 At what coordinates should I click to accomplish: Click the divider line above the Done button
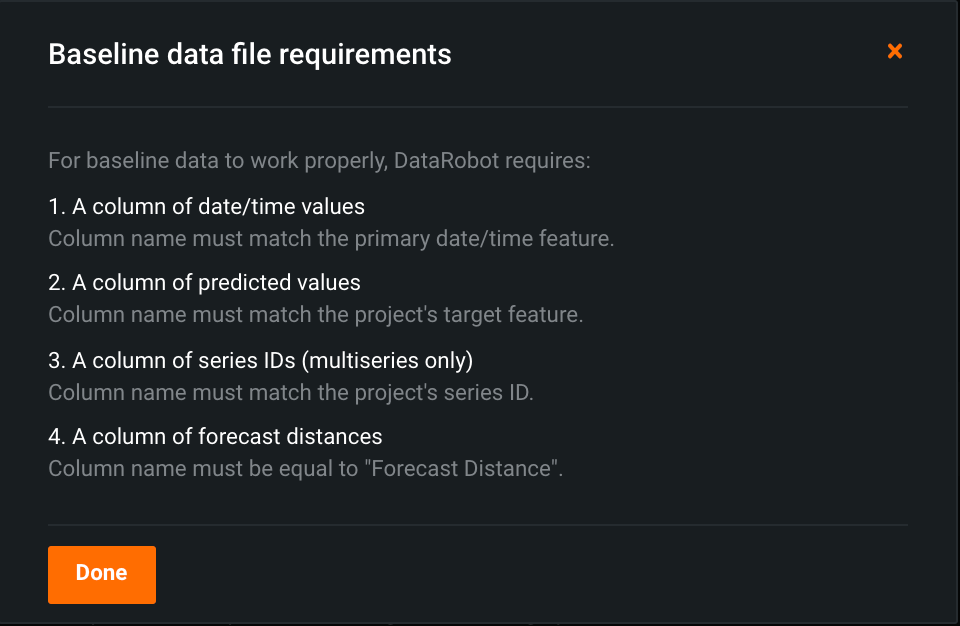478,524
